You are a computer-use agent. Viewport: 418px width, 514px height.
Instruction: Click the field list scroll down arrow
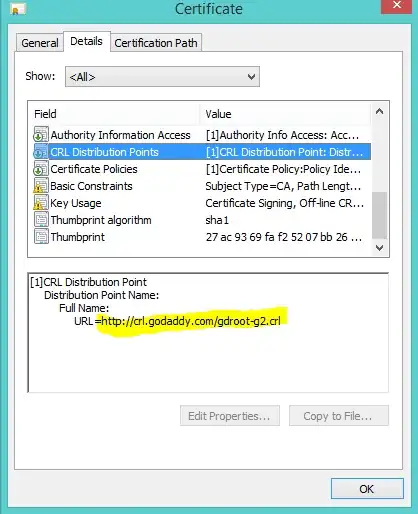pos(379,248)
